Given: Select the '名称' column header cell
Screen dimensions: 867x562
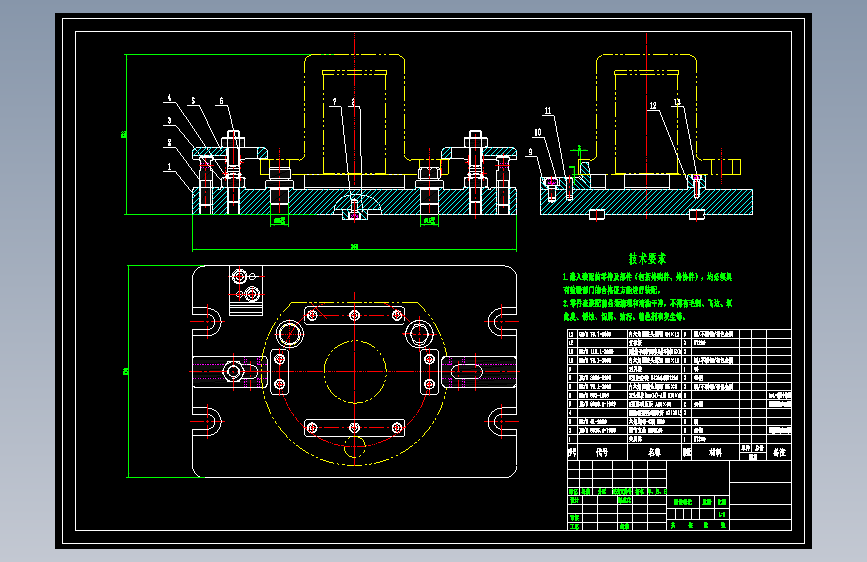Looking at the screenshot, I should click(655, 452).
